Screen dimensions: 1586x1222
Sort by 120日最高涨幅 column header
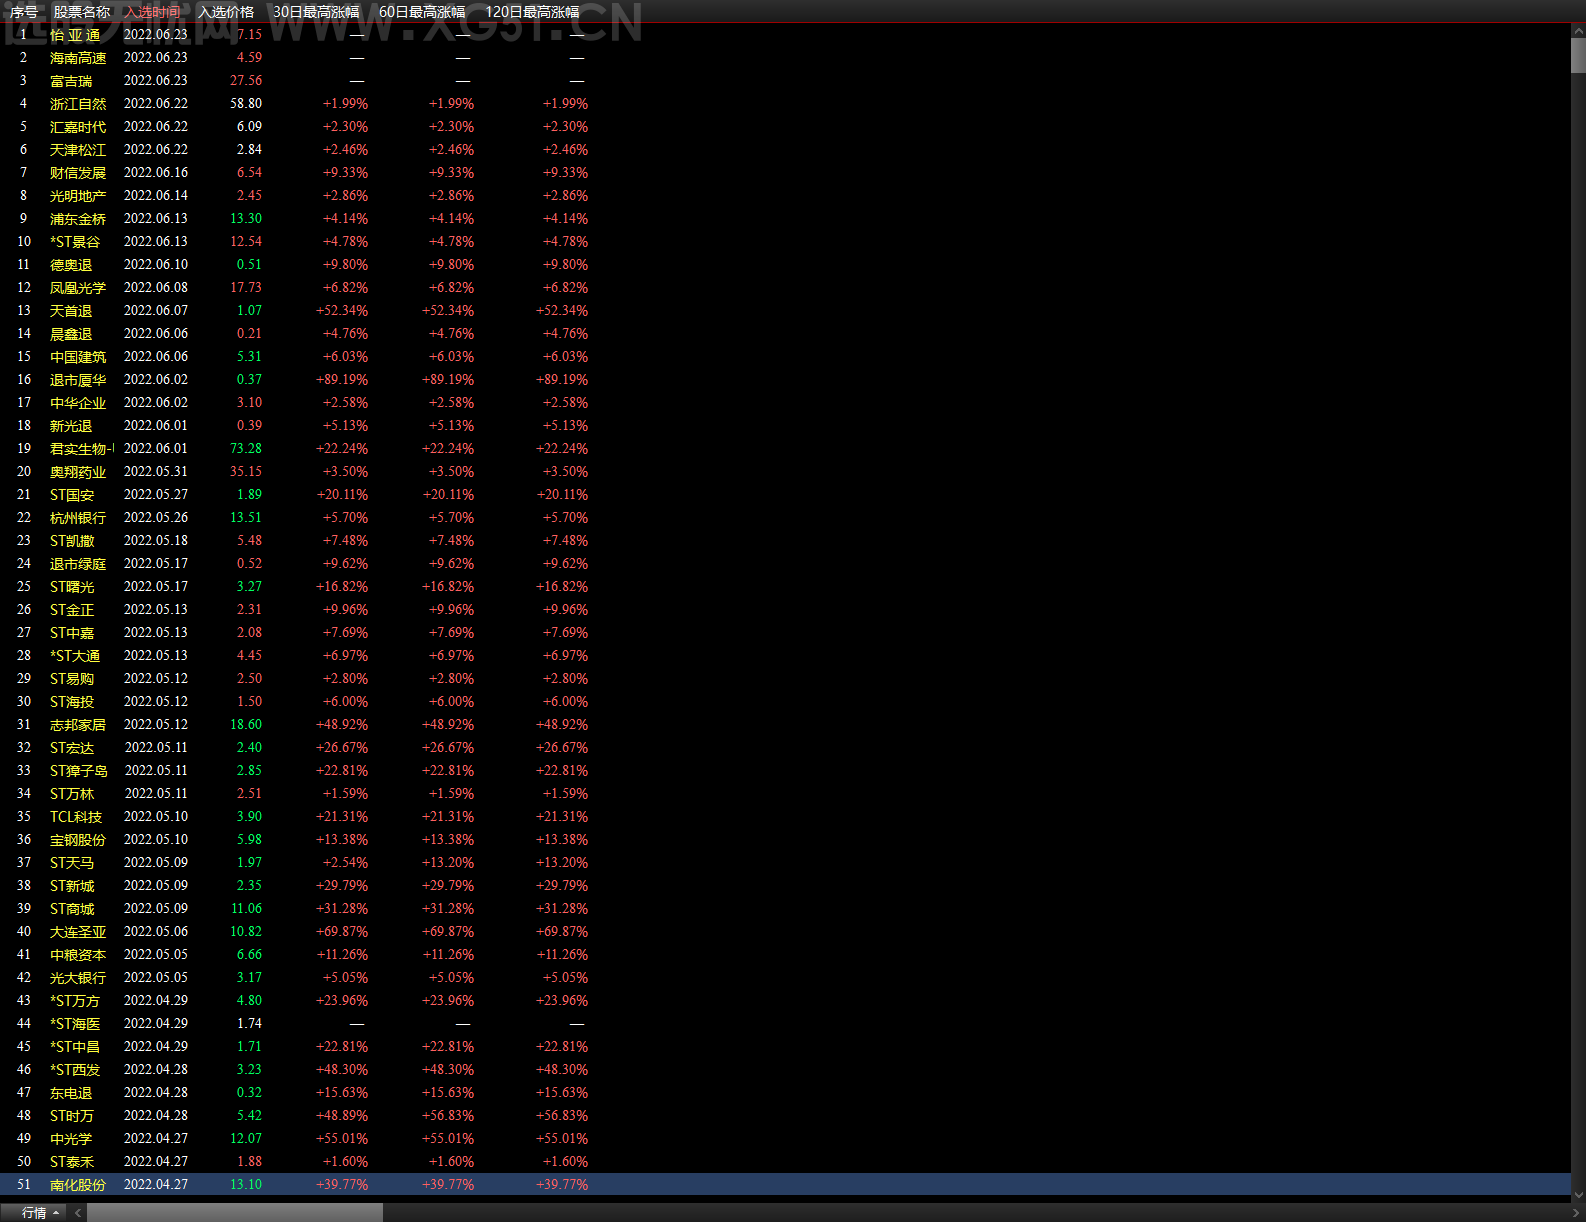click(532, 12)
